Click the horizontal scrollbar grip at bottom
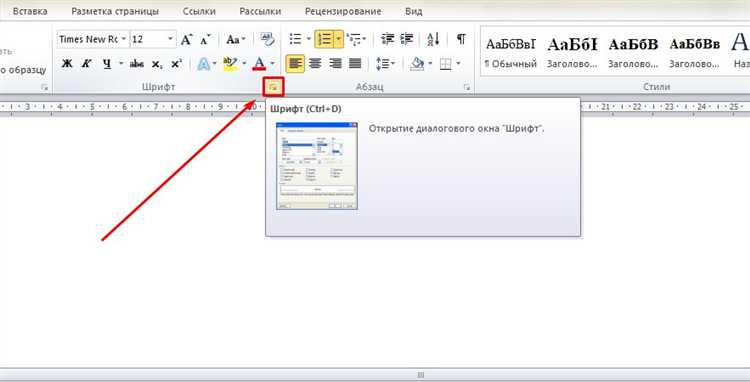750x382 pixels. coord(420,375)
